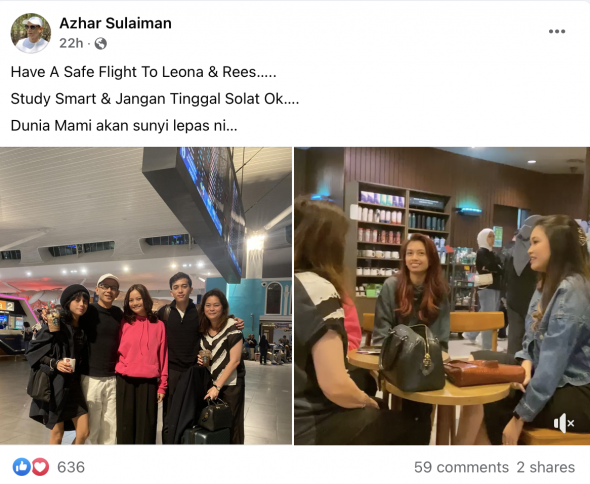Click the 'Have A Safe Flight' caption line
Image resolution: width=590 pixels, height=484 pixels.
click(143, 72)
